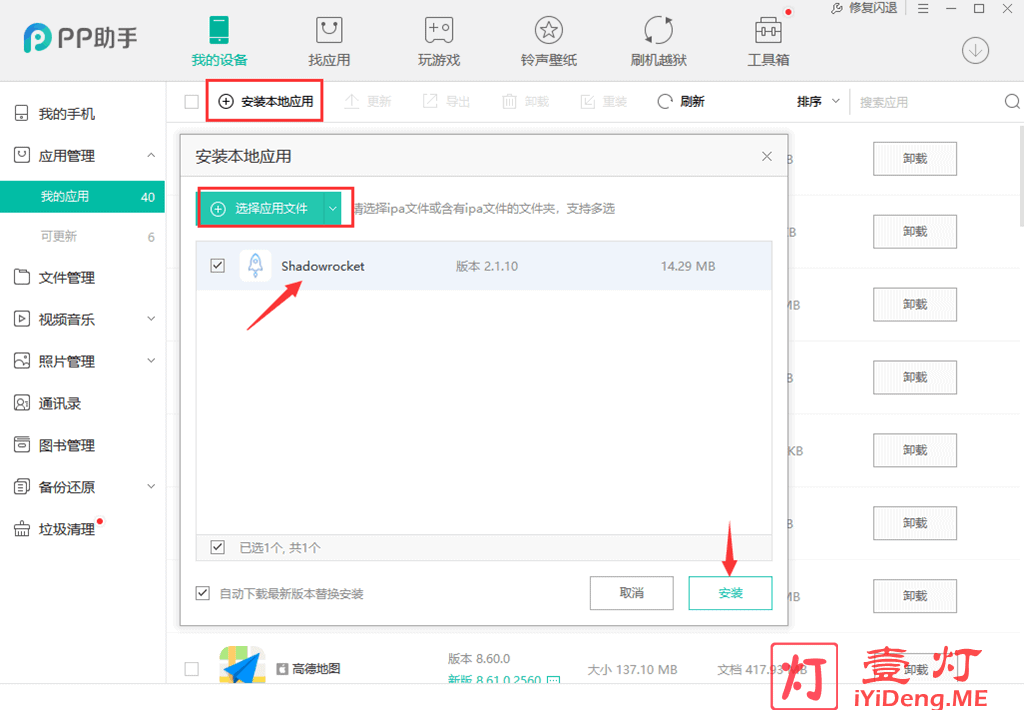The height and width of the screenshot is (710, 1024).
Task: Click the 安装本地应用 toolbar button
Action: (x=265, y=101)
